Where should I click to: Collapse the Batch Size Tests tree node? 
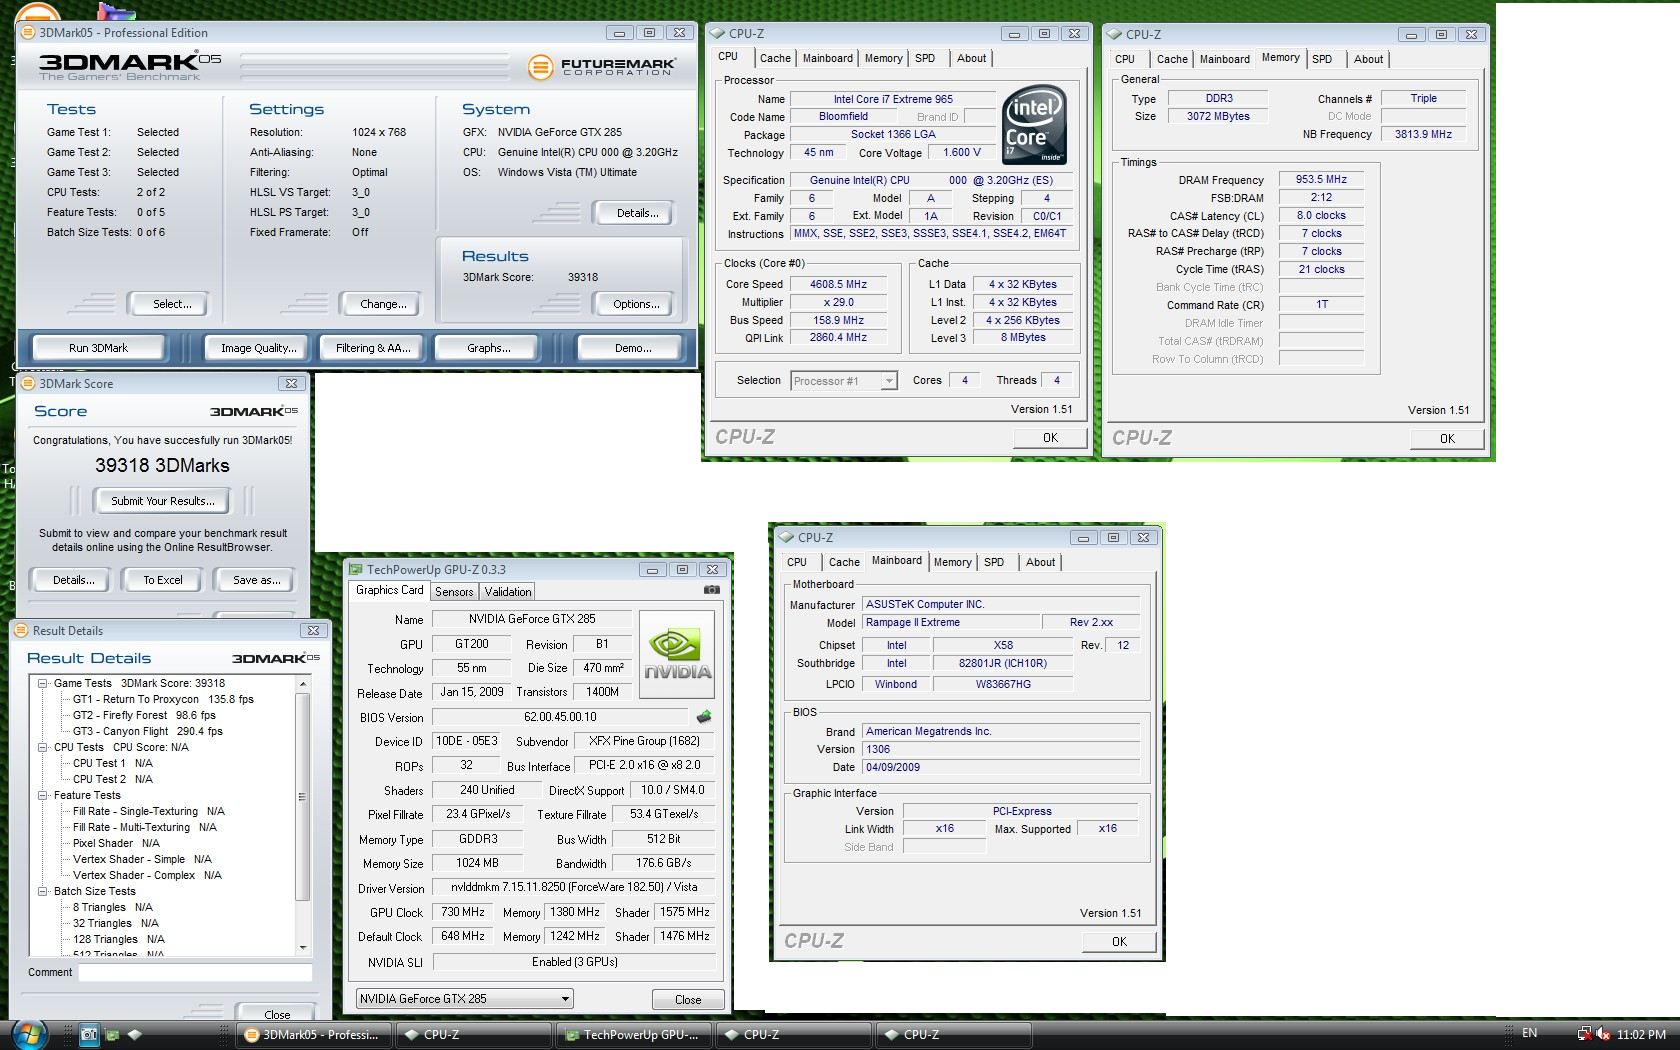tap(43, 892)
